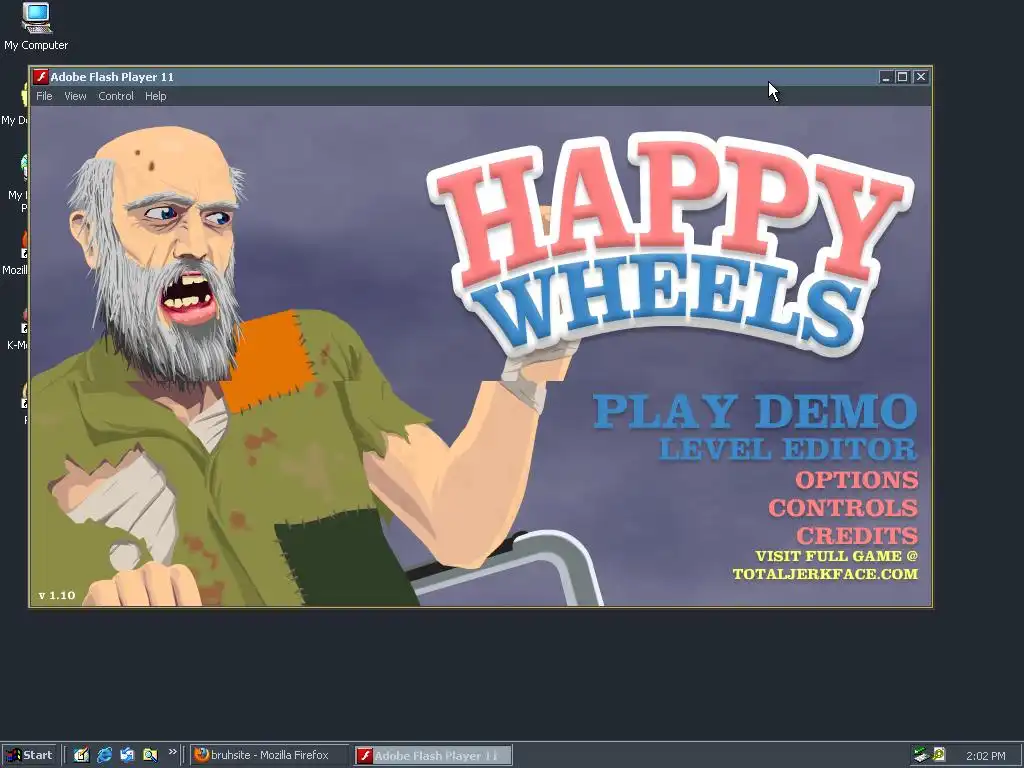
Task: Click the folder with magnifier quick launch icon
Action: (150, 755)
